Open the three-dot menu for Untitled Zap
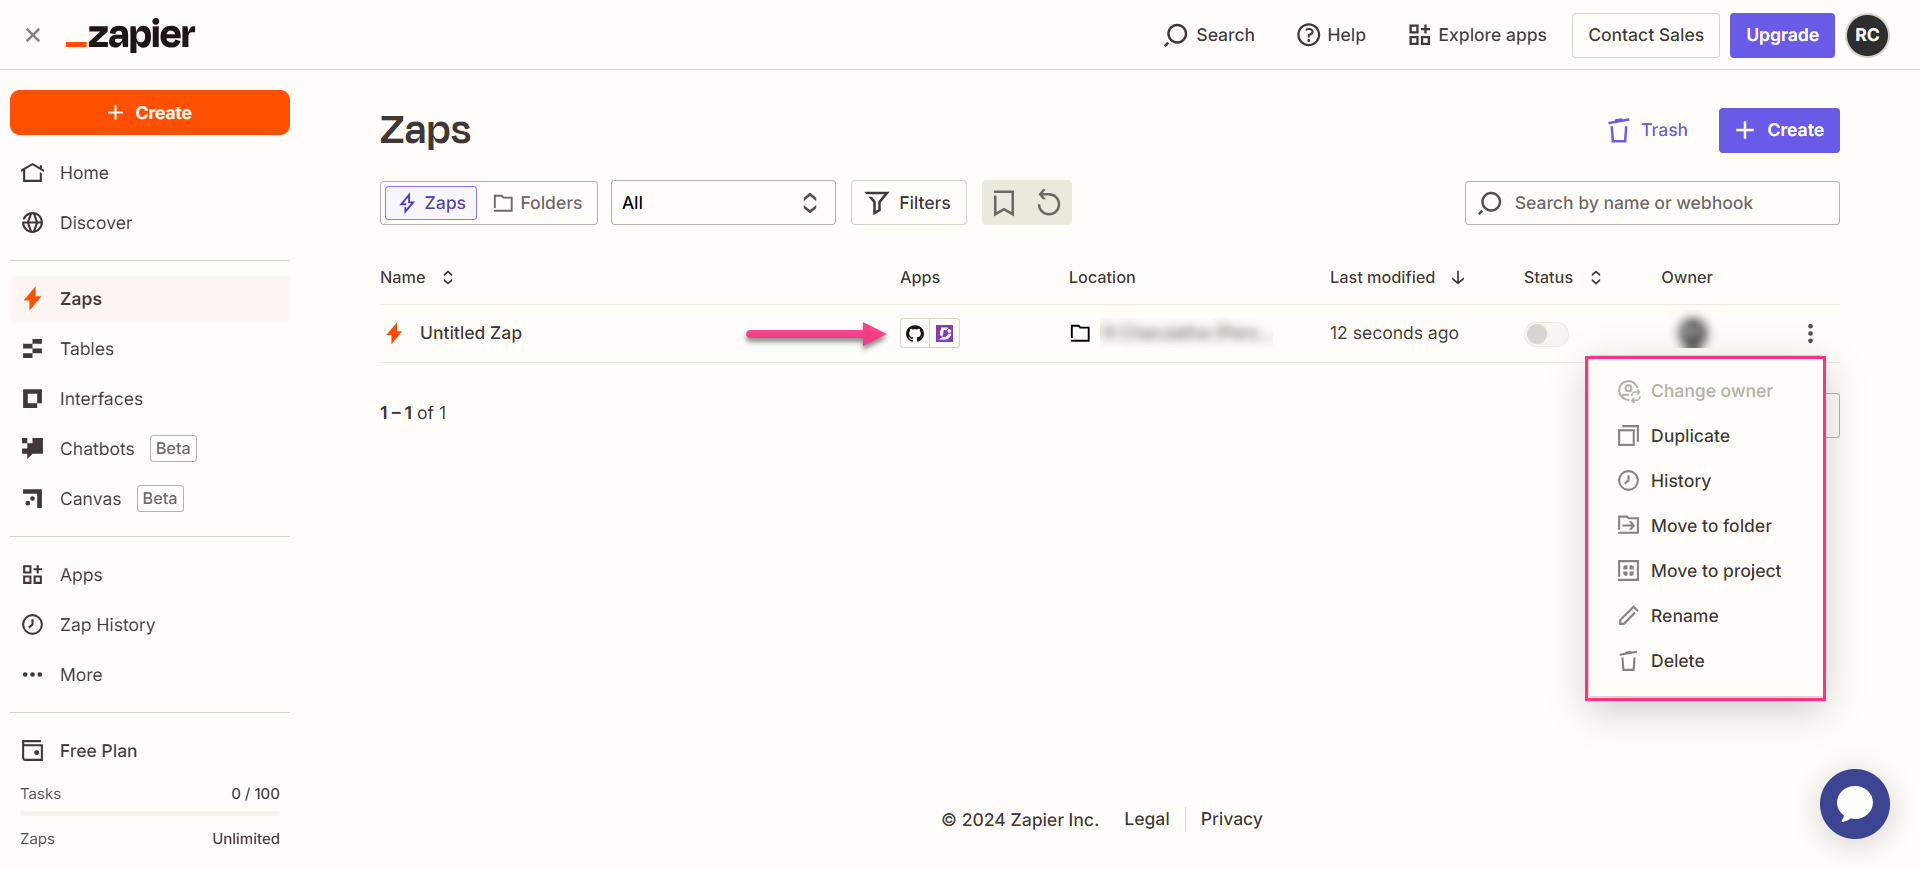This screenshot has height=869, width=1920. coord(1810,333)
